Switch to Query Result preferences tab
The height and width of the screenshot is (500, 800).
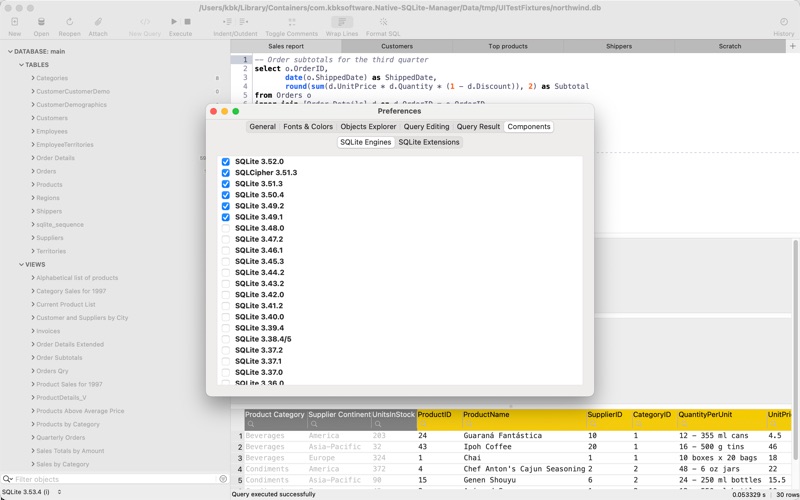[478, 127]
